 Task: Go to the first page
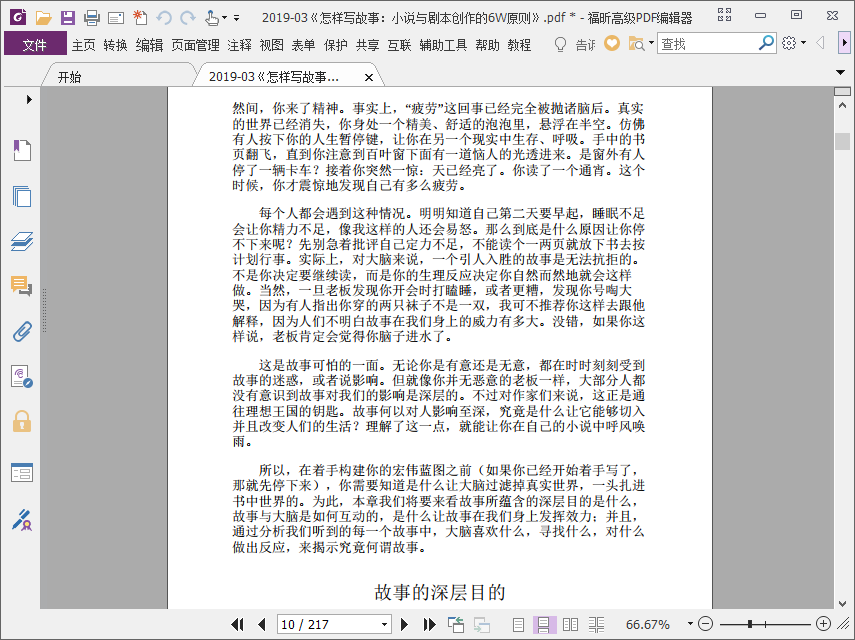click(x=237, y=624)
